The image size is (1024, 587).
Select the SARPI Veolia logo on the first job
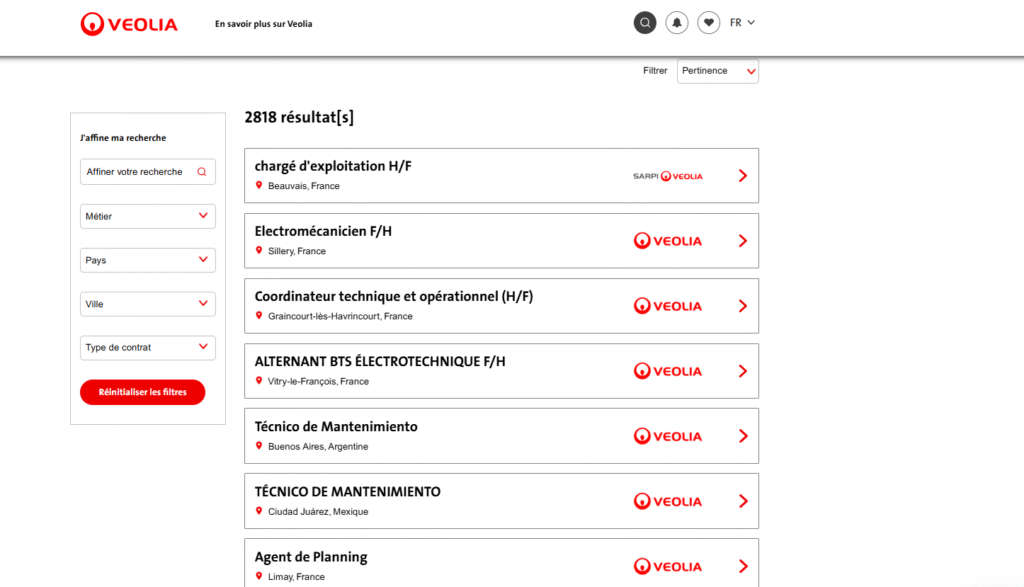pyautogui.click(x=667, y=175)
